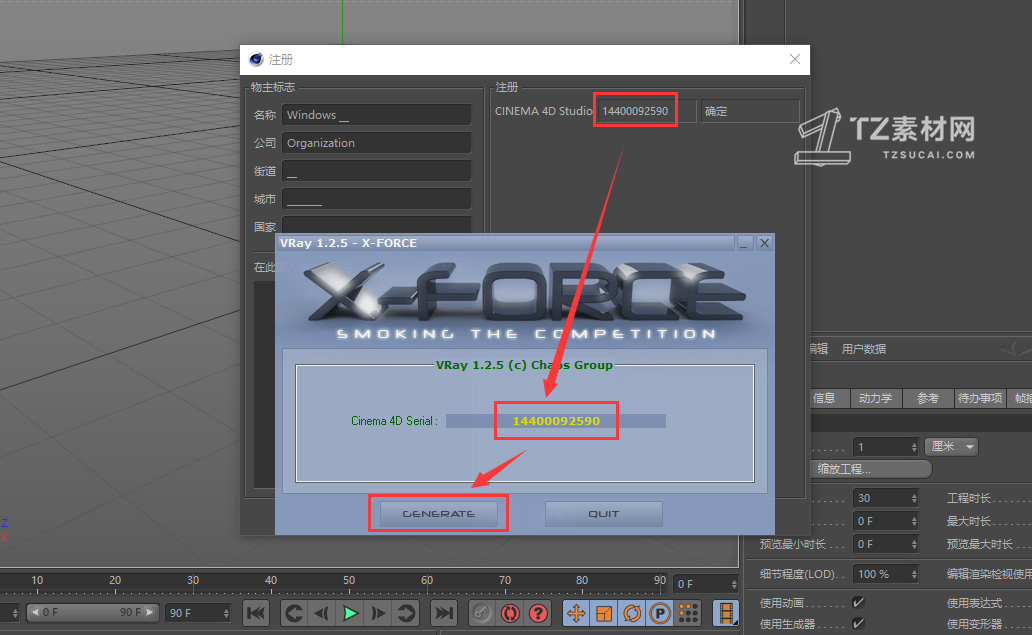Viewport: 1032px width, 635px height.
Task: Click the 名称 field containing Windows
Action: coord(376,115)
